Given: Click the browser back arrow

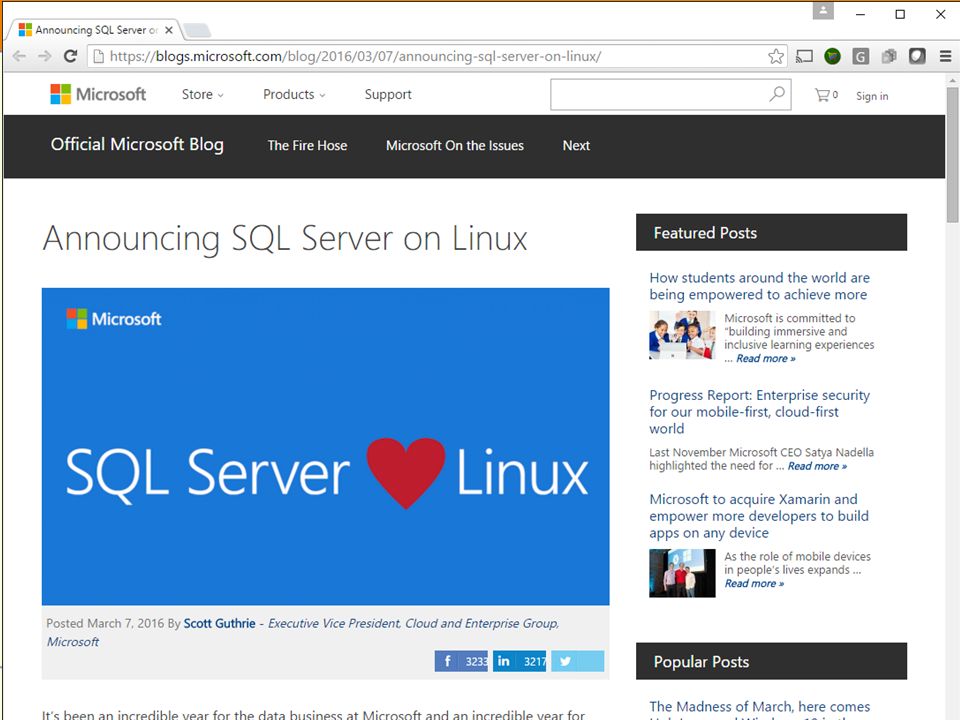Looking at the screenshot, I should click(19, 56).
